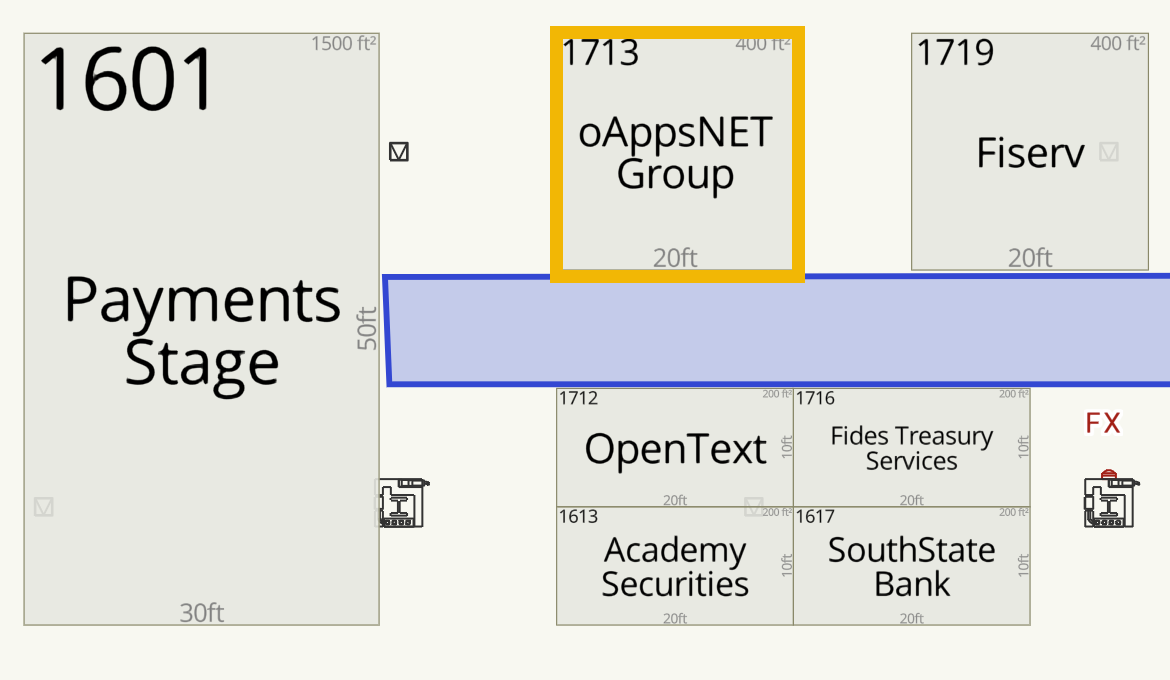The height and width of the screenshot is (680, 1170).
Task: Open the highlighted oAppsNET Group booth 1713
Action: pos(678,155)
